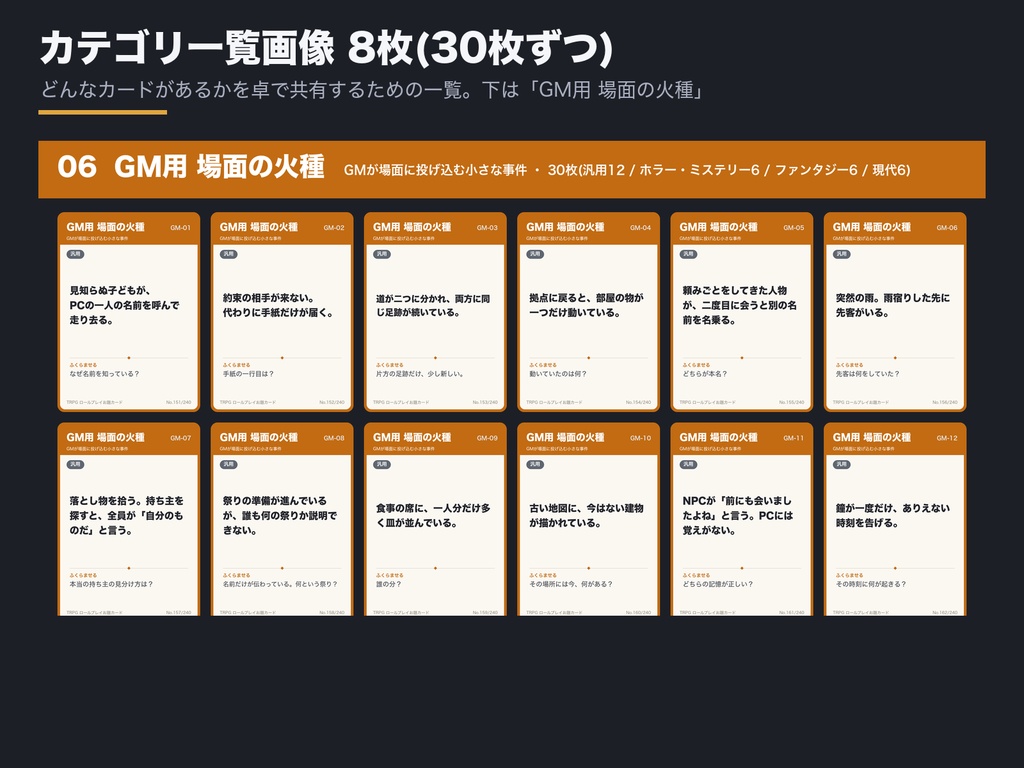Choose the GM-06 card thumbnail

[x=895, y=312]
